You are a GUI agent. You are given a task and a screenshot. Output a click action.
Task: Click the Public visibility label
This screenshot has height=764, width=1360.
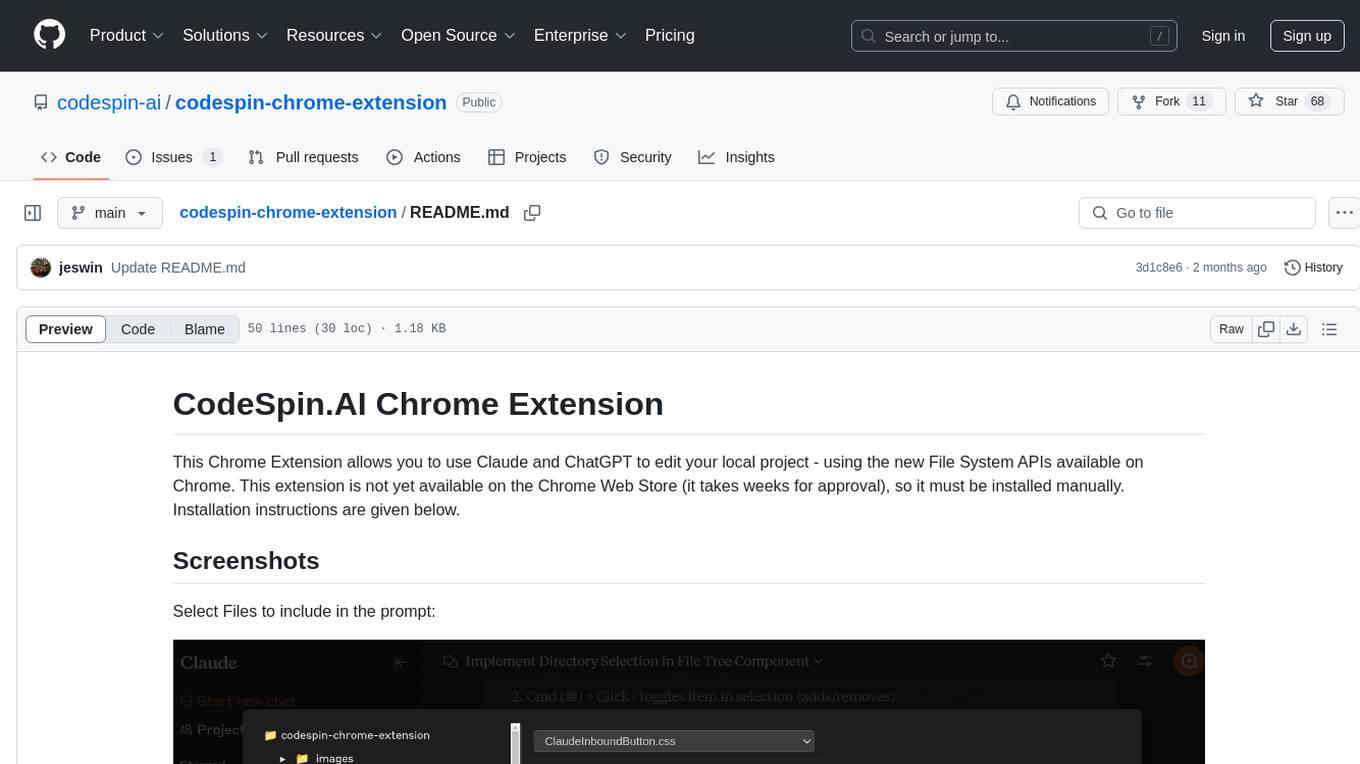click(x=479, y=102)
